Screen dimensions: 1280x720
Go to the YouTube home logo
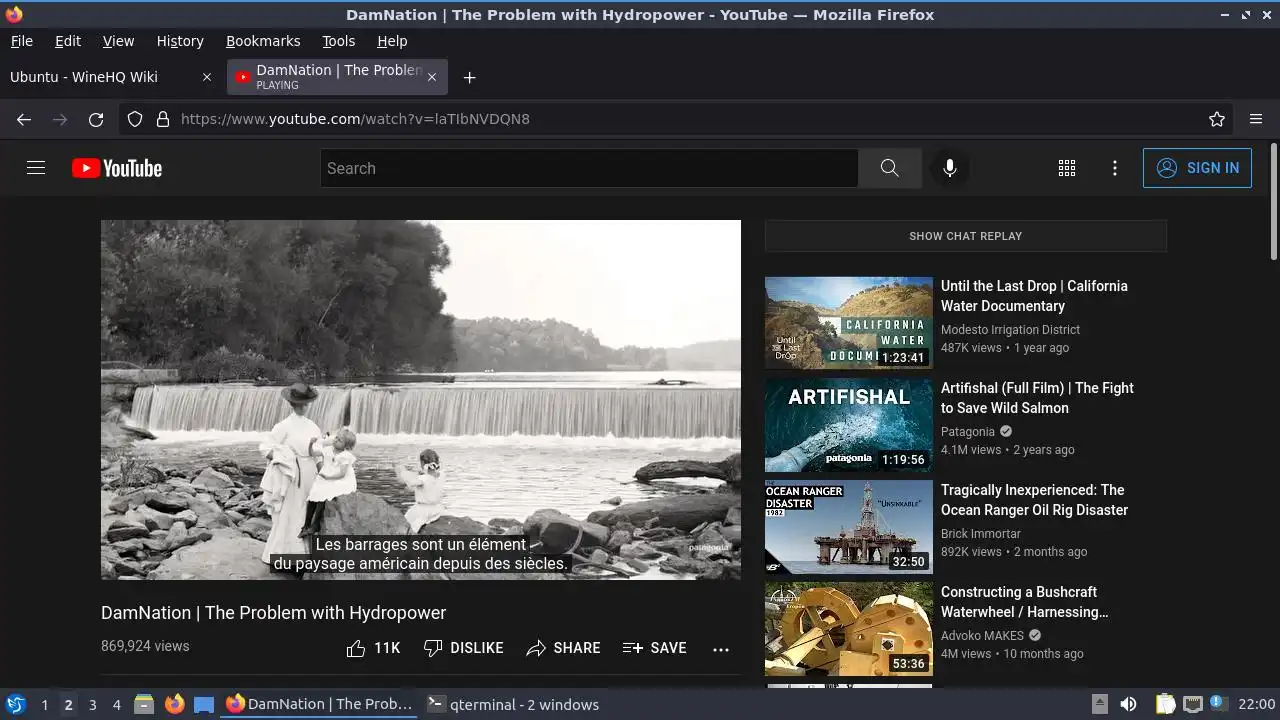[117, 168]
